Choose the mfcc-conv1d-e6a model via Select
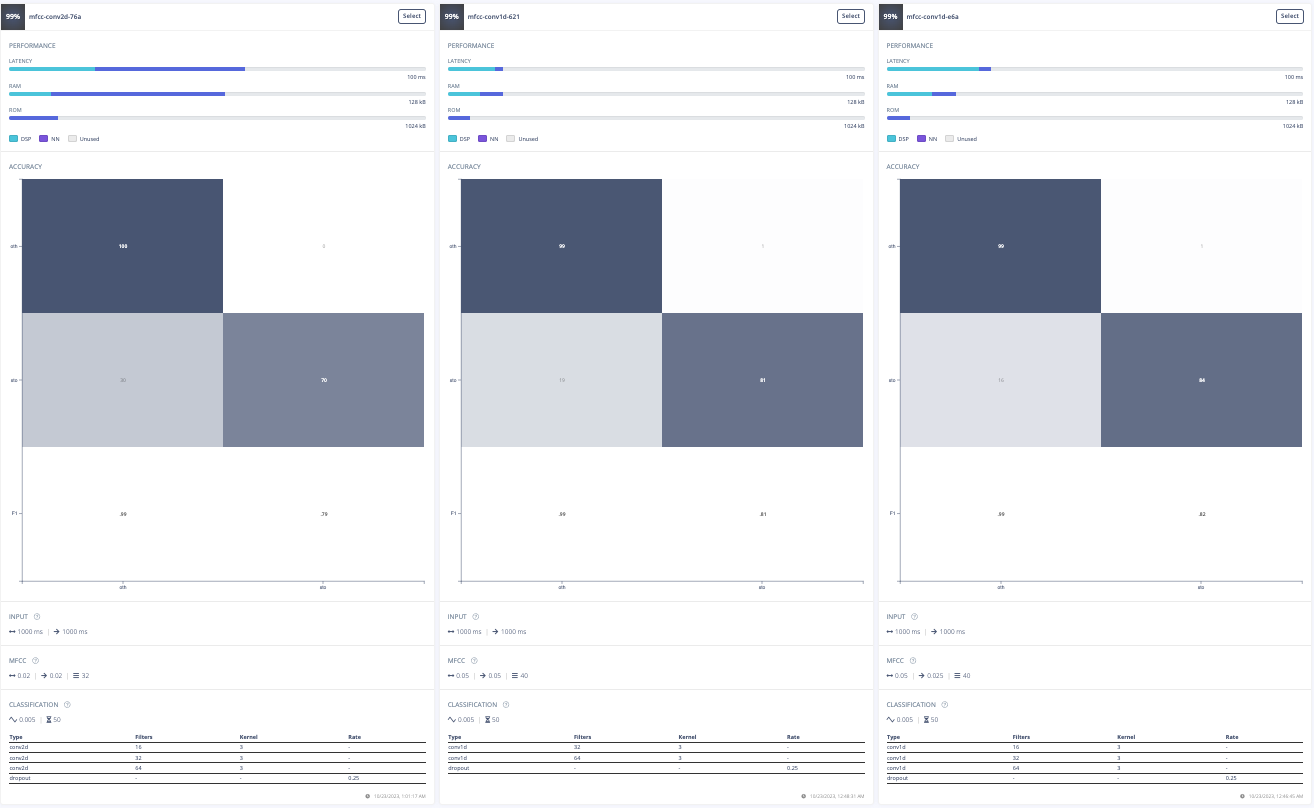The height and width of the screenshot is (808, 1314). 1289,16
